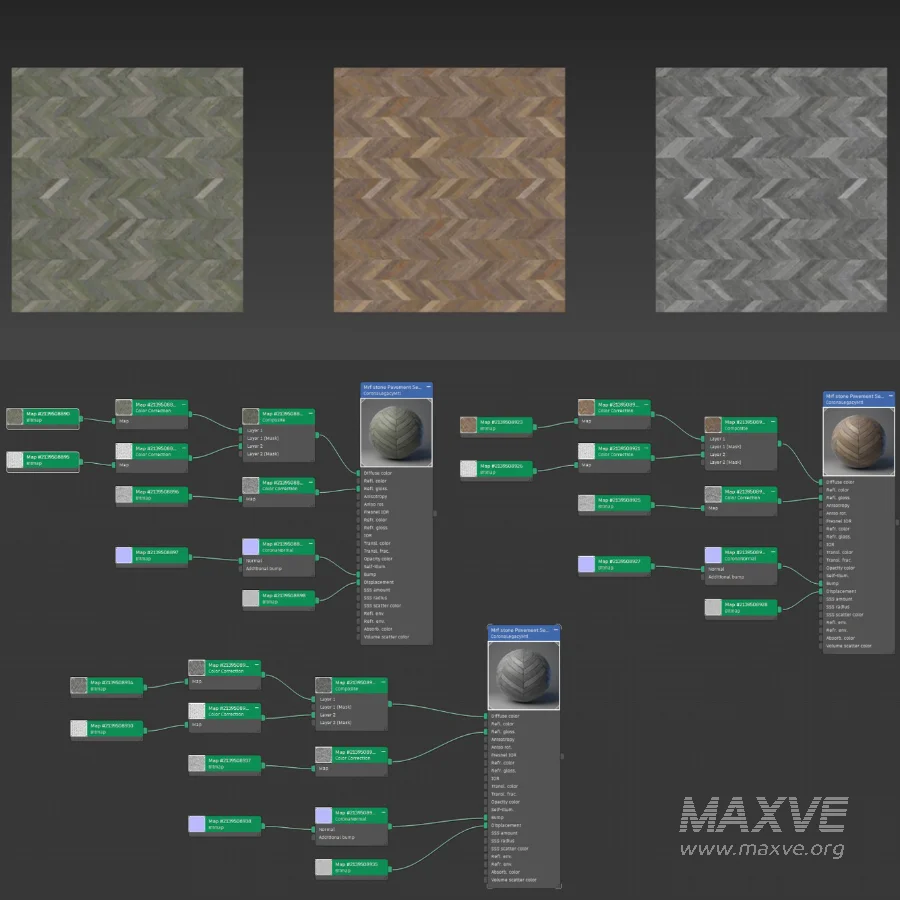Click green material sphere preview
The width and height of the screenshot is (900, 900).
[396, 432]
